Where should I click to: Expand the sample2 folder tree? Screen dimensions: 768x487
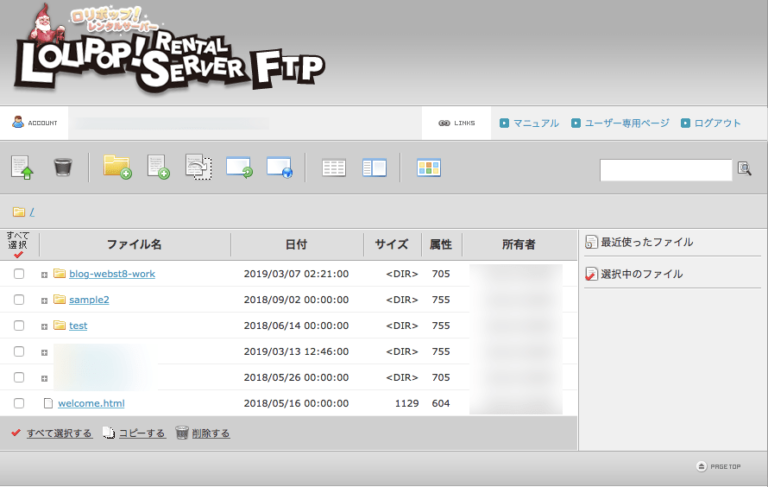click(x=44, y=301)
